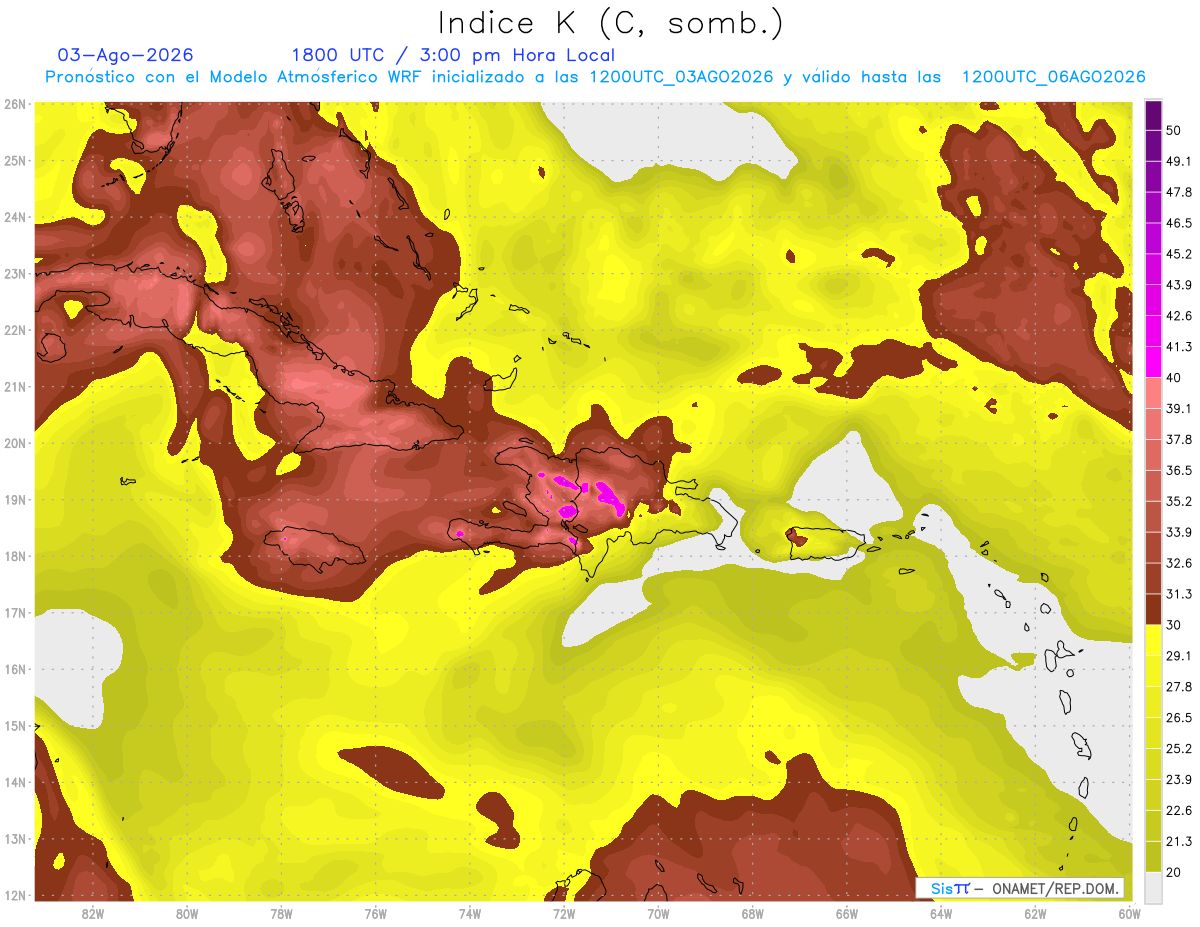
Task: Click the "76W" longitude label
Action: click(376, 914)
